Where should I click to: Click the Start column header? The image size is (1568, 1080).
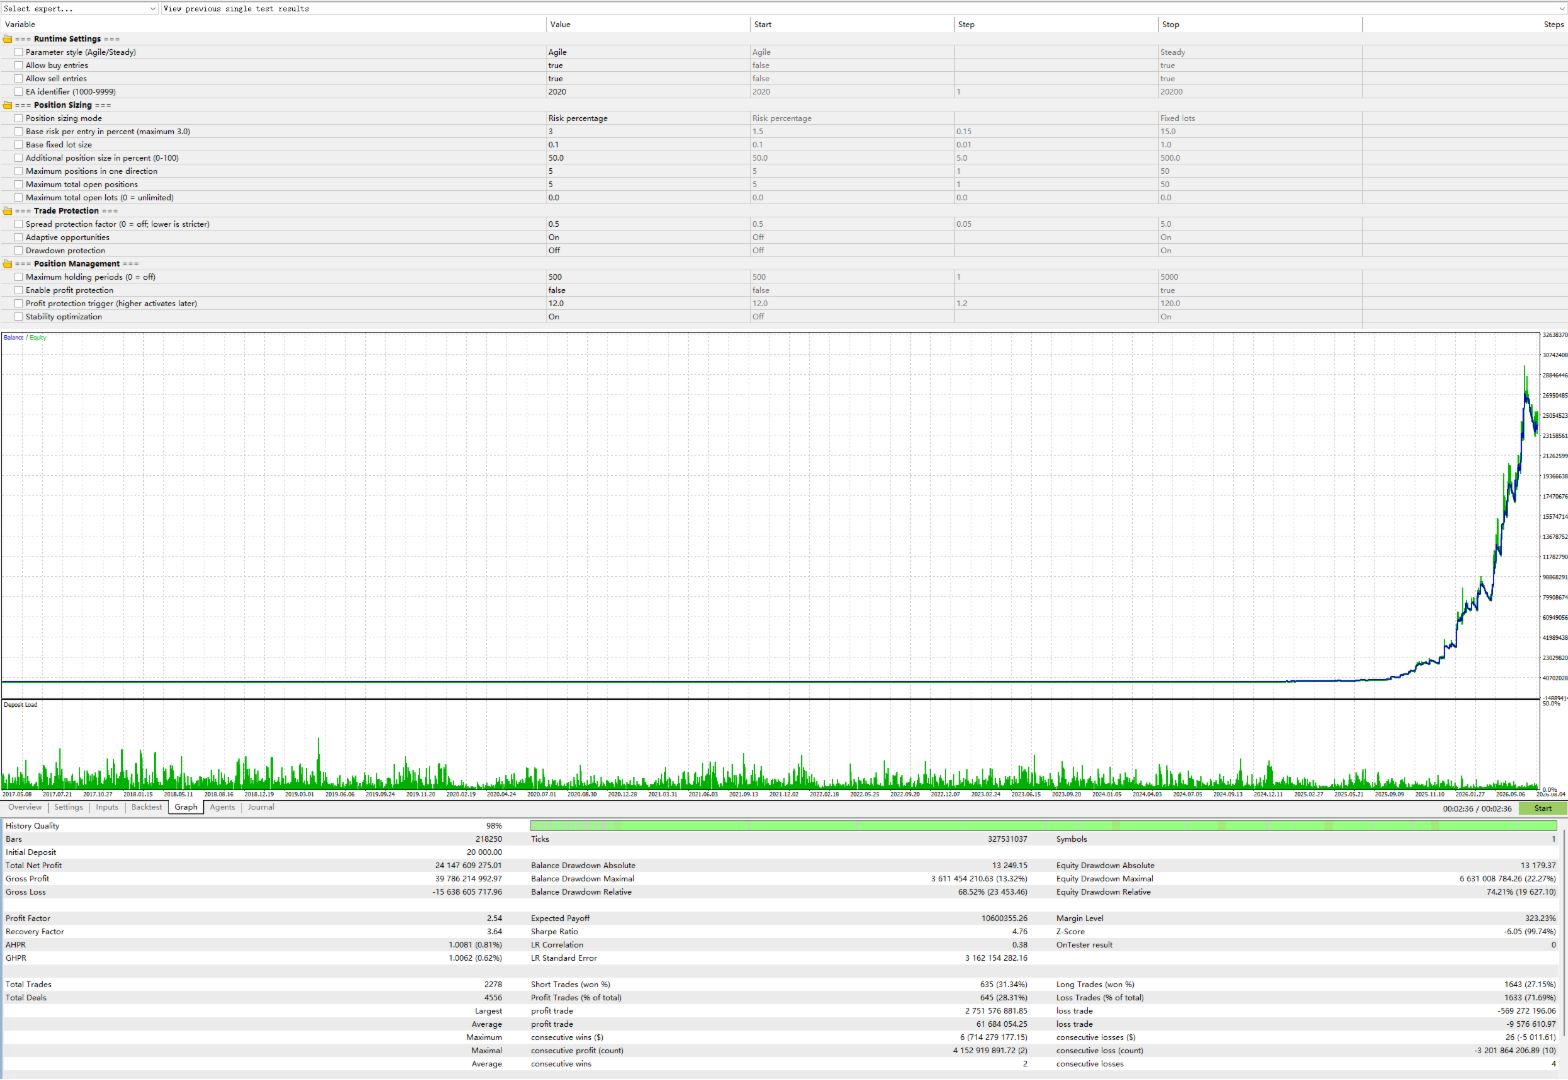852,24
